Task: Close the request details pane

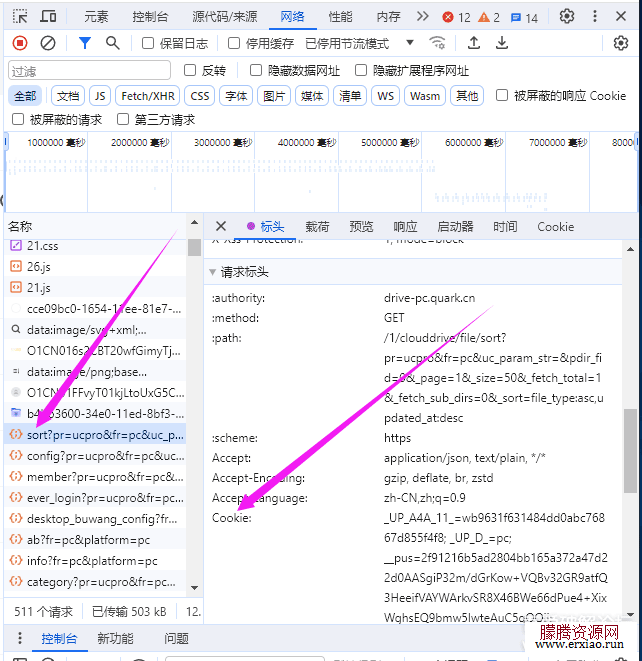Action: (x=221, y=226)
